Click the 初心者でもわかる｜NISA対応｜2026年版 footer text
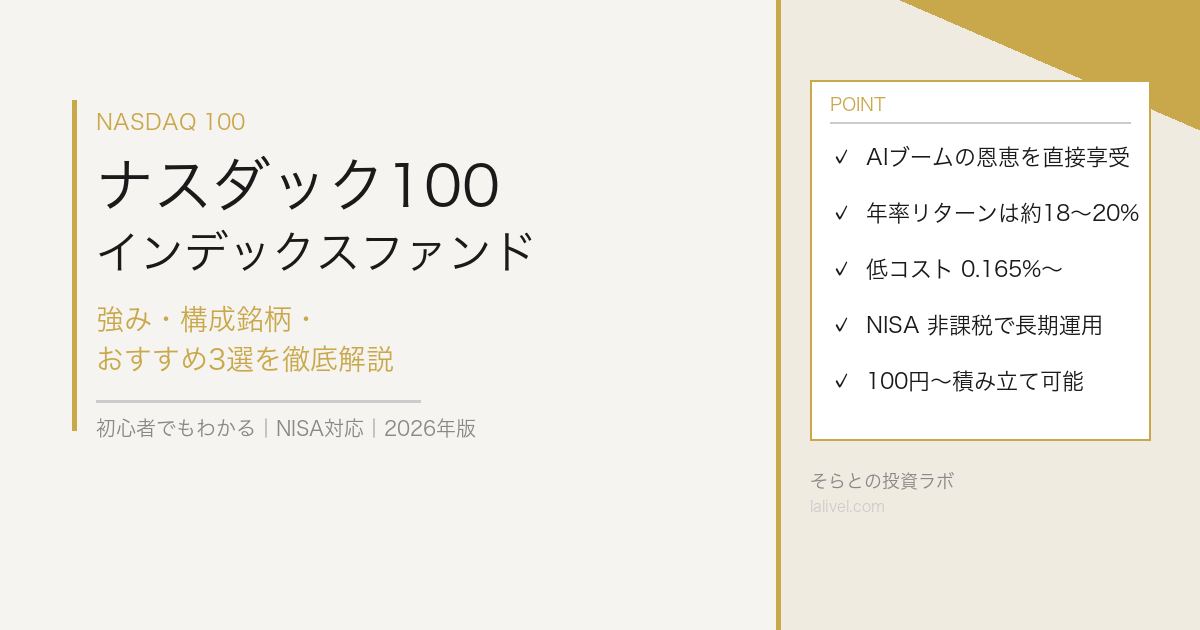This screenshot has width=1200, height=630. click(x=286, y=428)
